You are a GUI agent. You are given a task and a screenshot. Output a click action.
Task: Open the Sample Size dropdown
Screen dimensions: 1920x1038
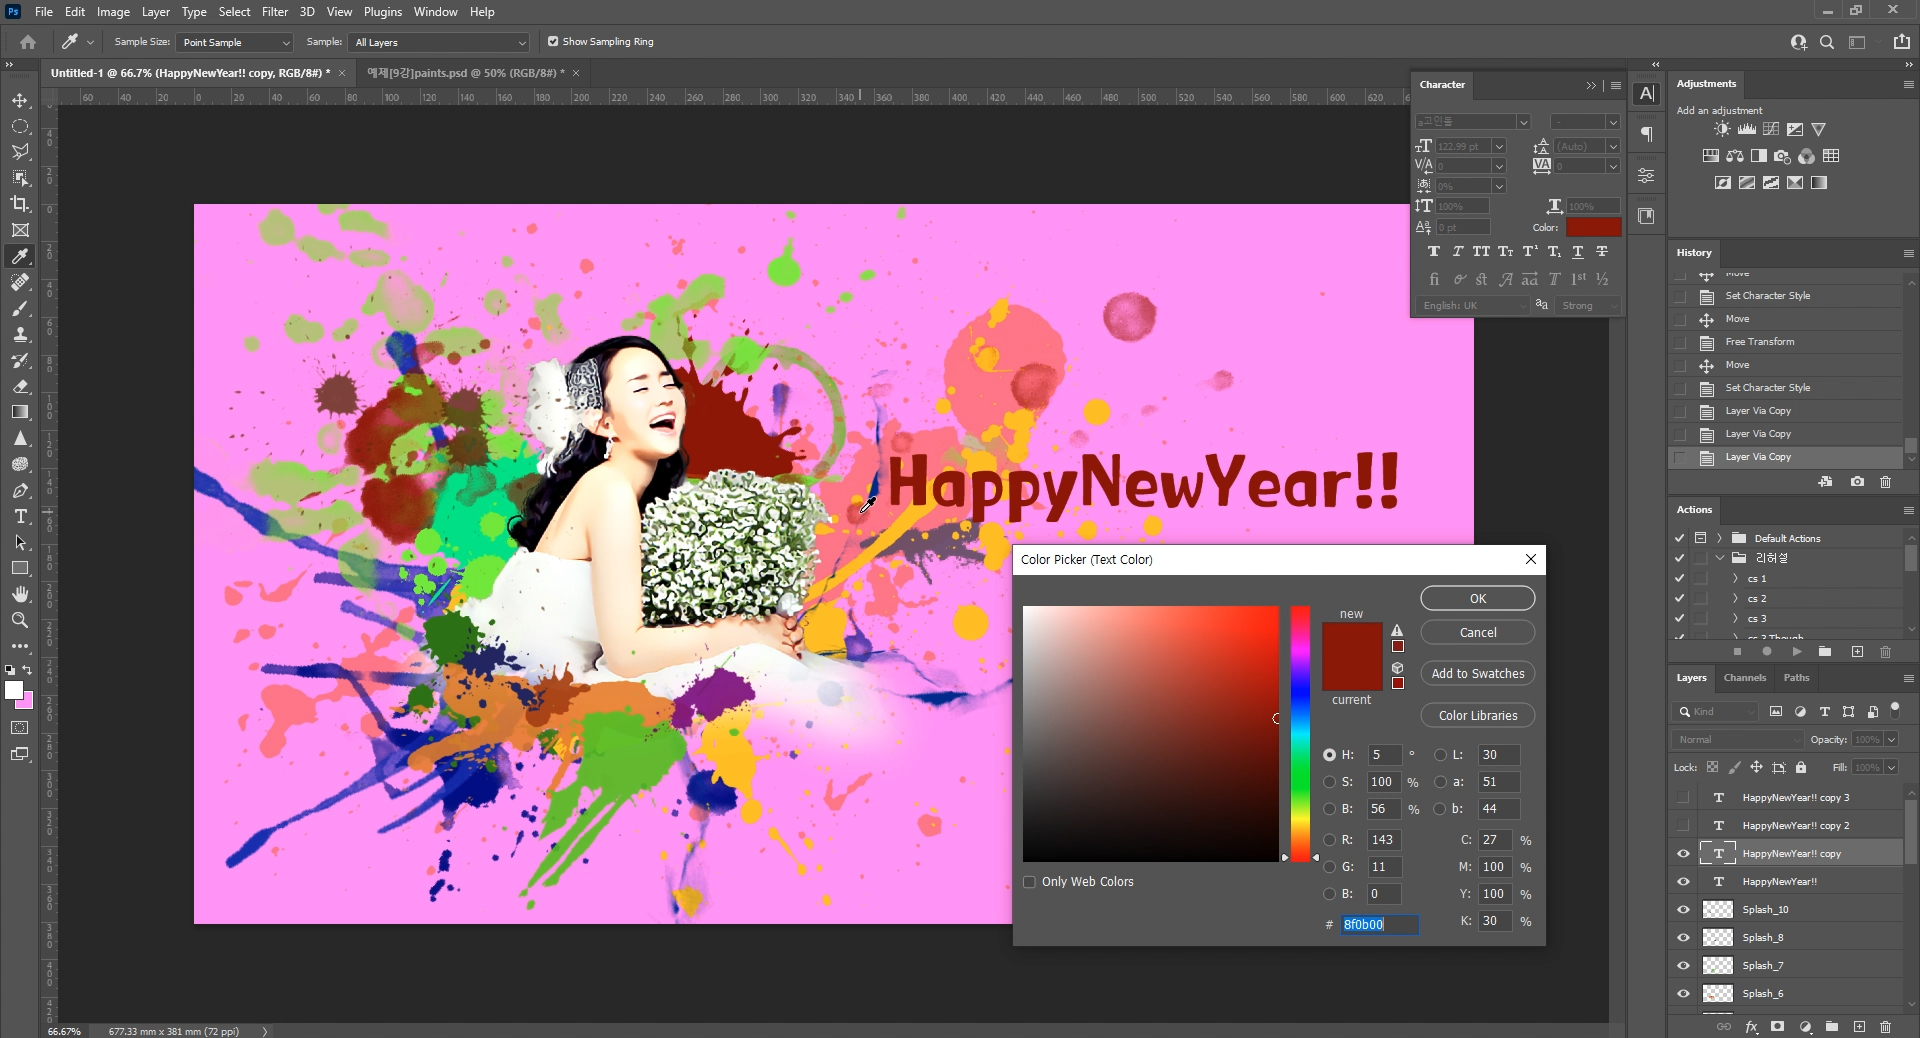click(234, 42)
